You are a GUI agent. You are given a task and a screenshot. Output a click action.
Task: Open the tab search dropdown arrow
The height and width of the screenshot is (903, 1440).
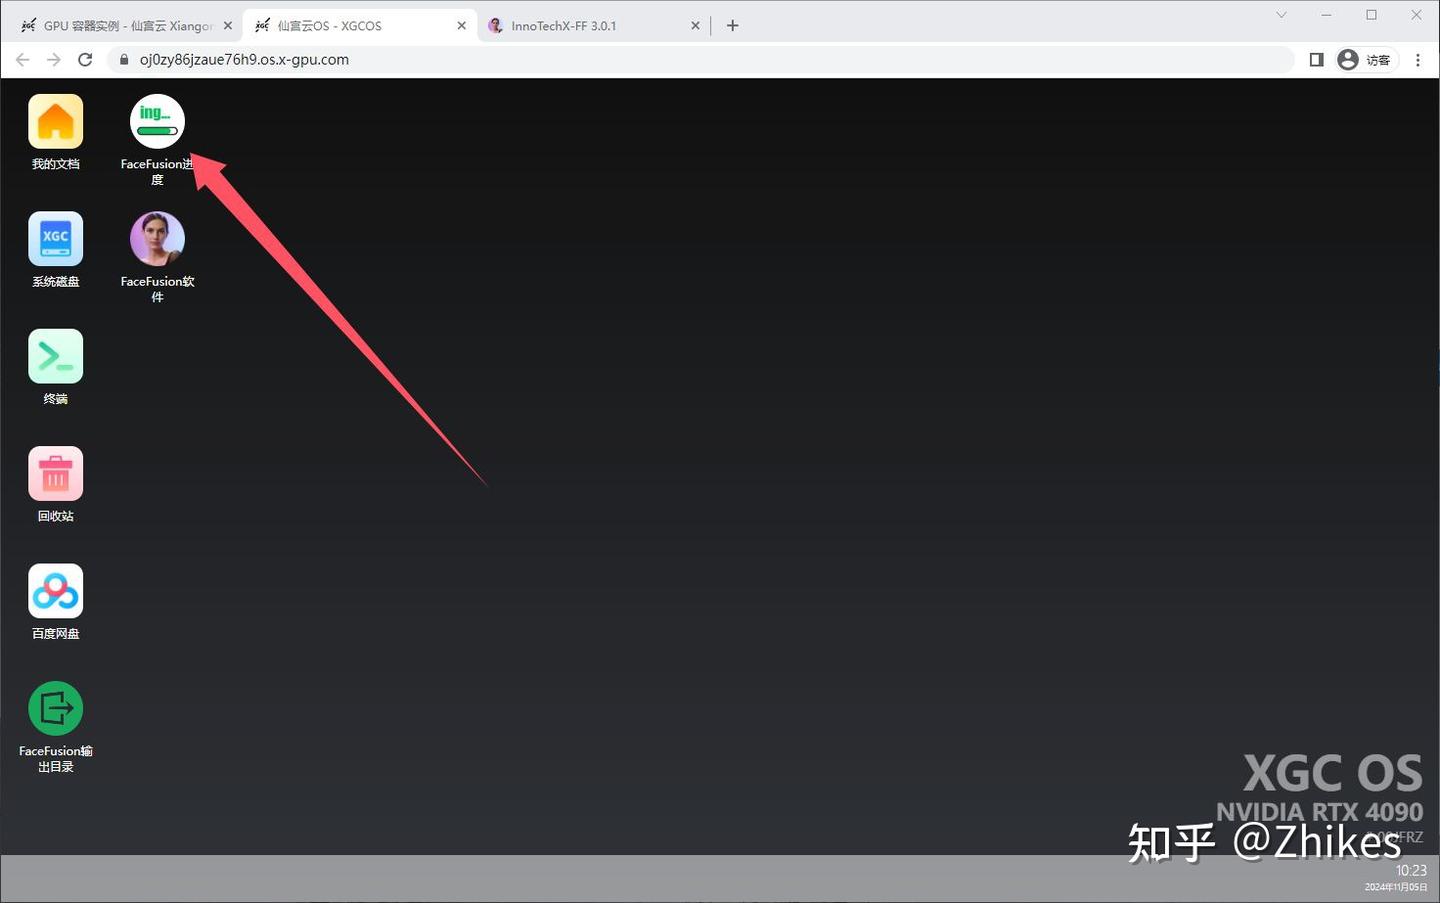1281,15
